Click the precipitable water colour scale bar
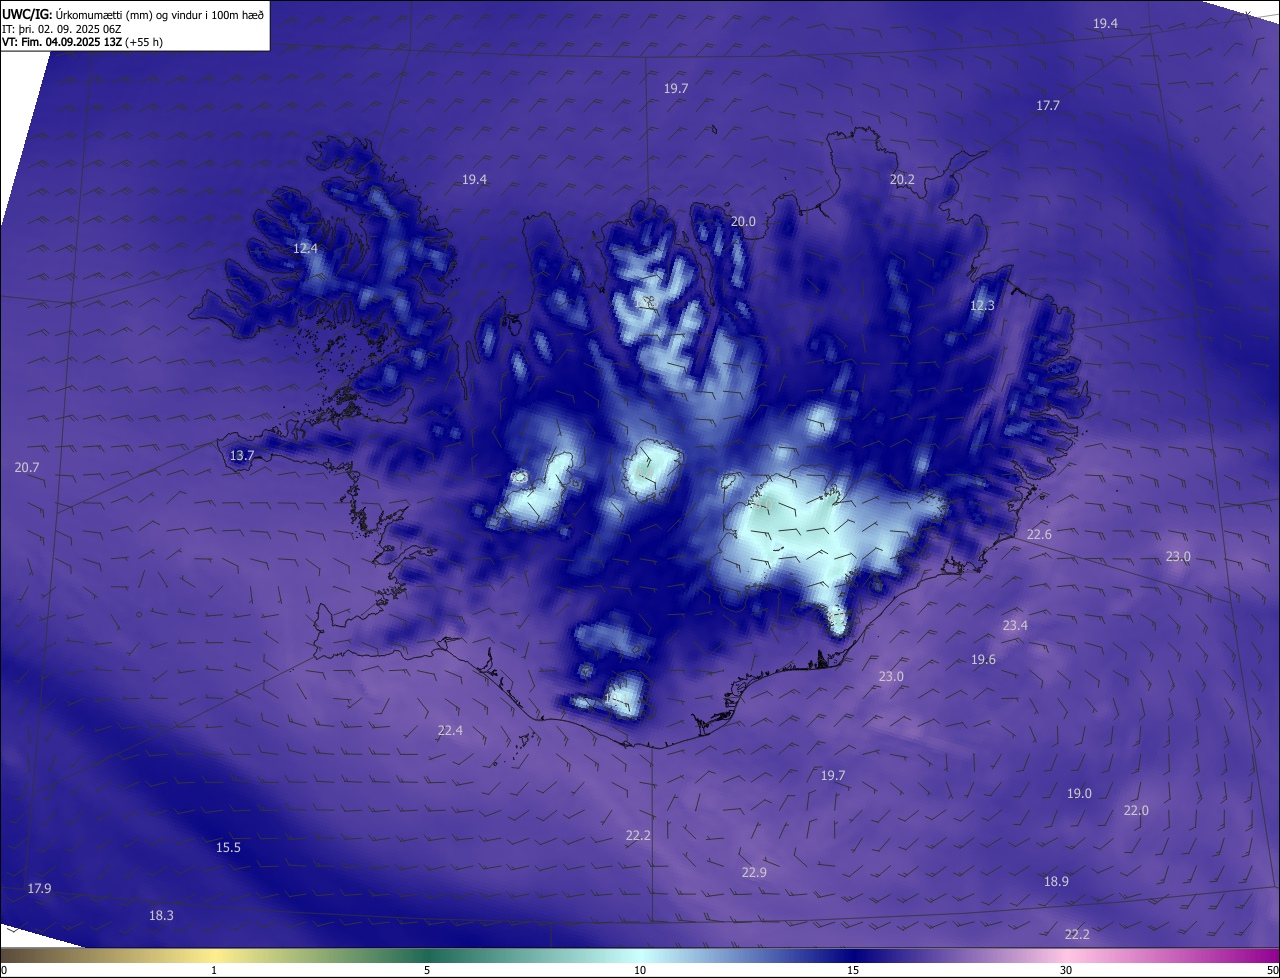 click(x=640, y=955)
